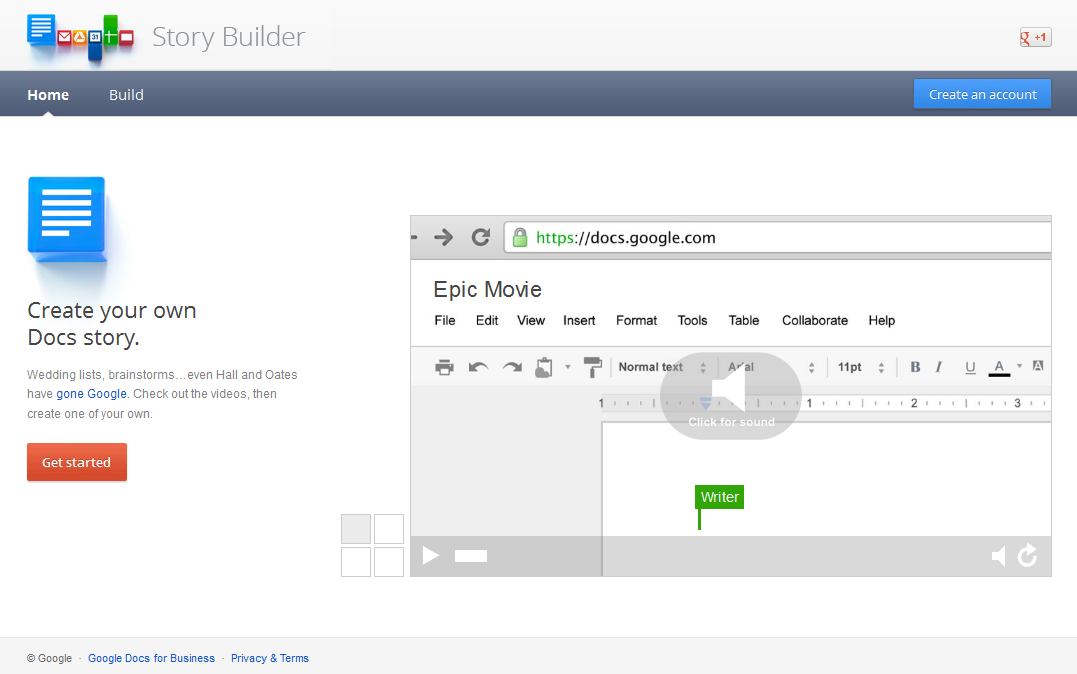Viewport: 1077px width, 674px height.
Task: Mute the video with the speaker icon
Action: point(997,555)
